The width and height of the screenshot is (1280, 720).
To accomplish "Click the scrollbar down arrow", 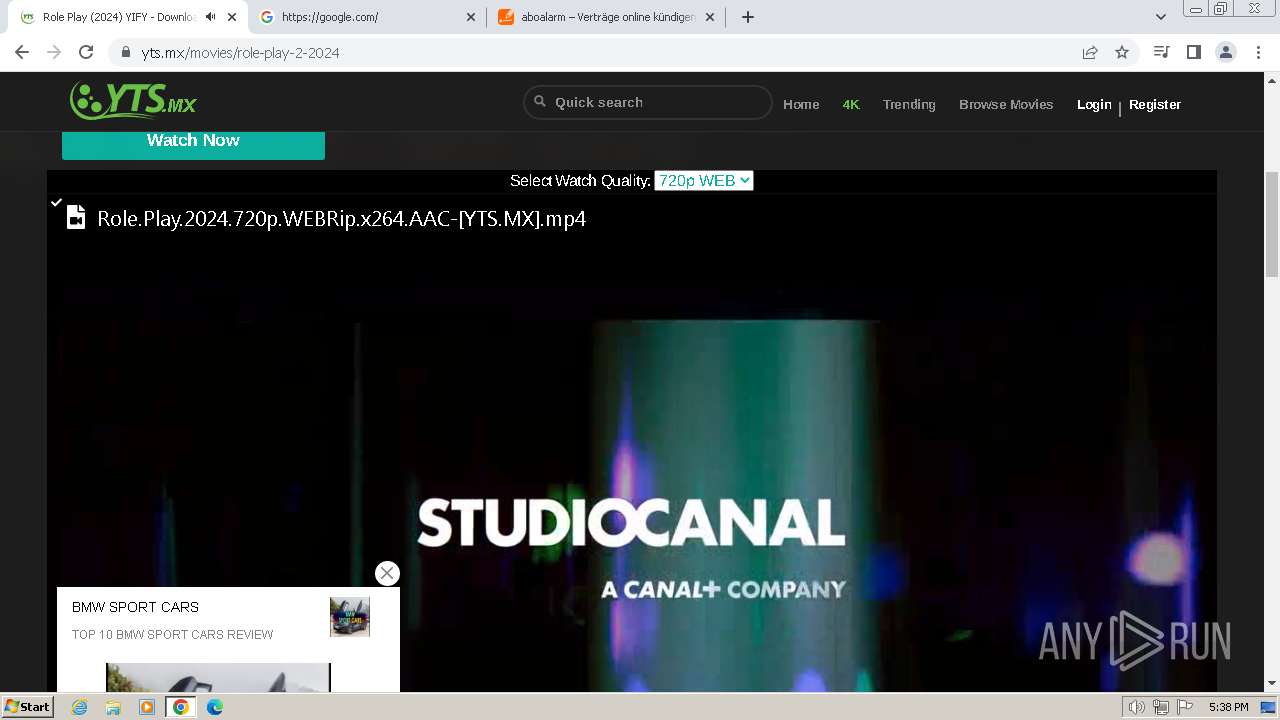I will click(1272, 684).
